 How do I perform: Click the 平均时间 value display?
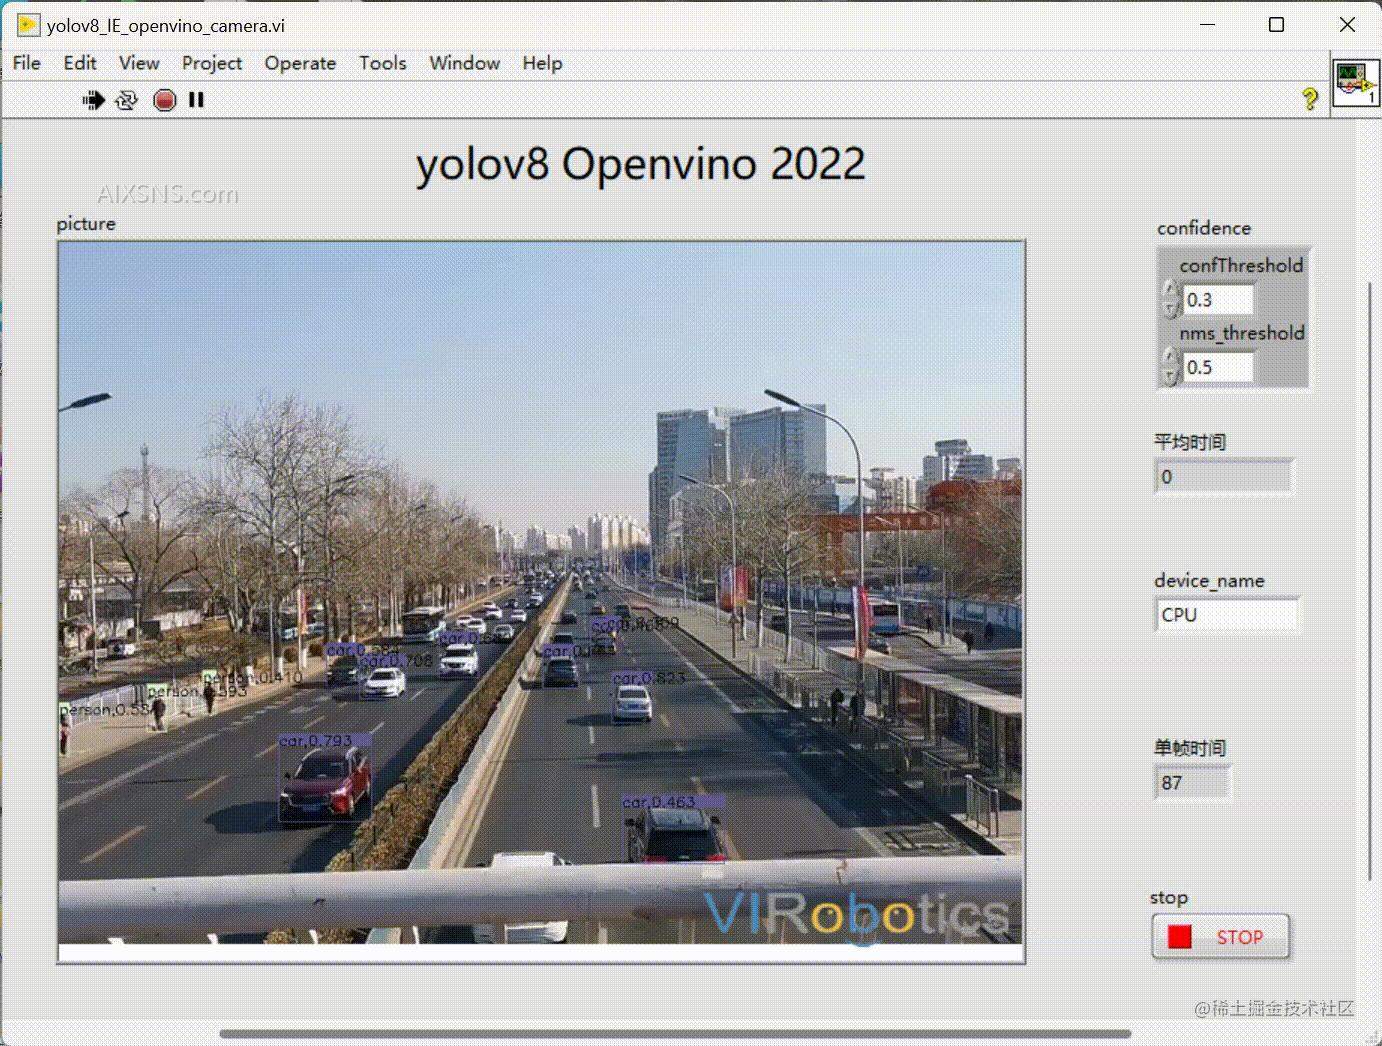point(1222,476)
